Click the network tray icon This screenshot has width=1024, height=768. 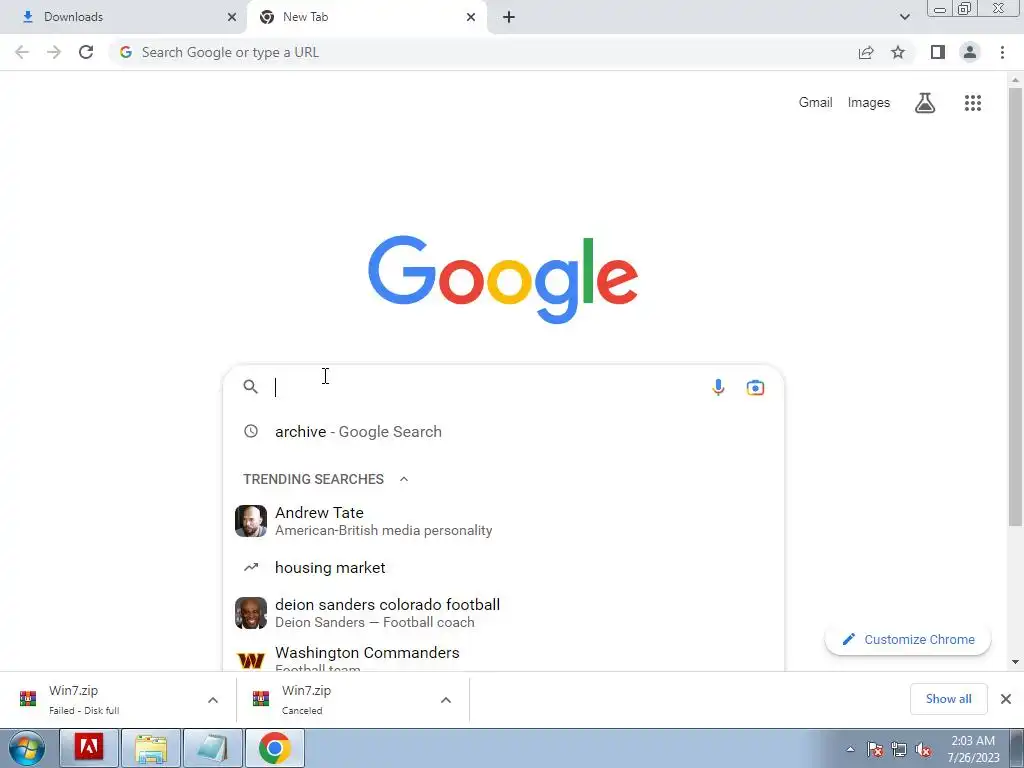pyautogui.click(x=899, y=749)
